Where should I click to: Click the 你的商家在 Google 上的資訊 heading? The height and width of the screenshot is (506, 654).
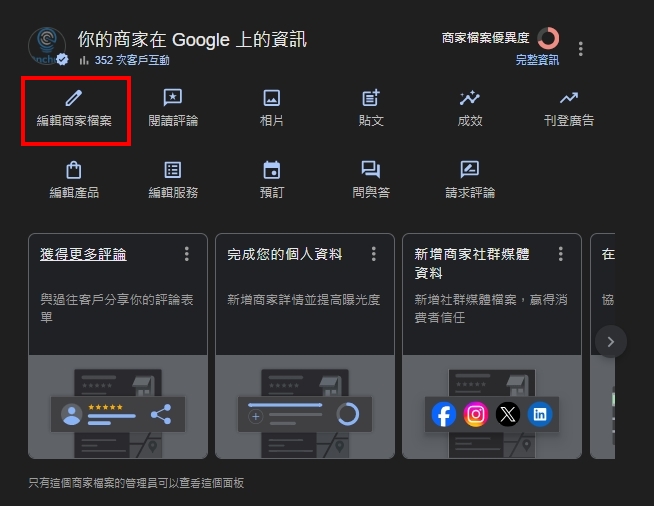click(x=192, y=40)
